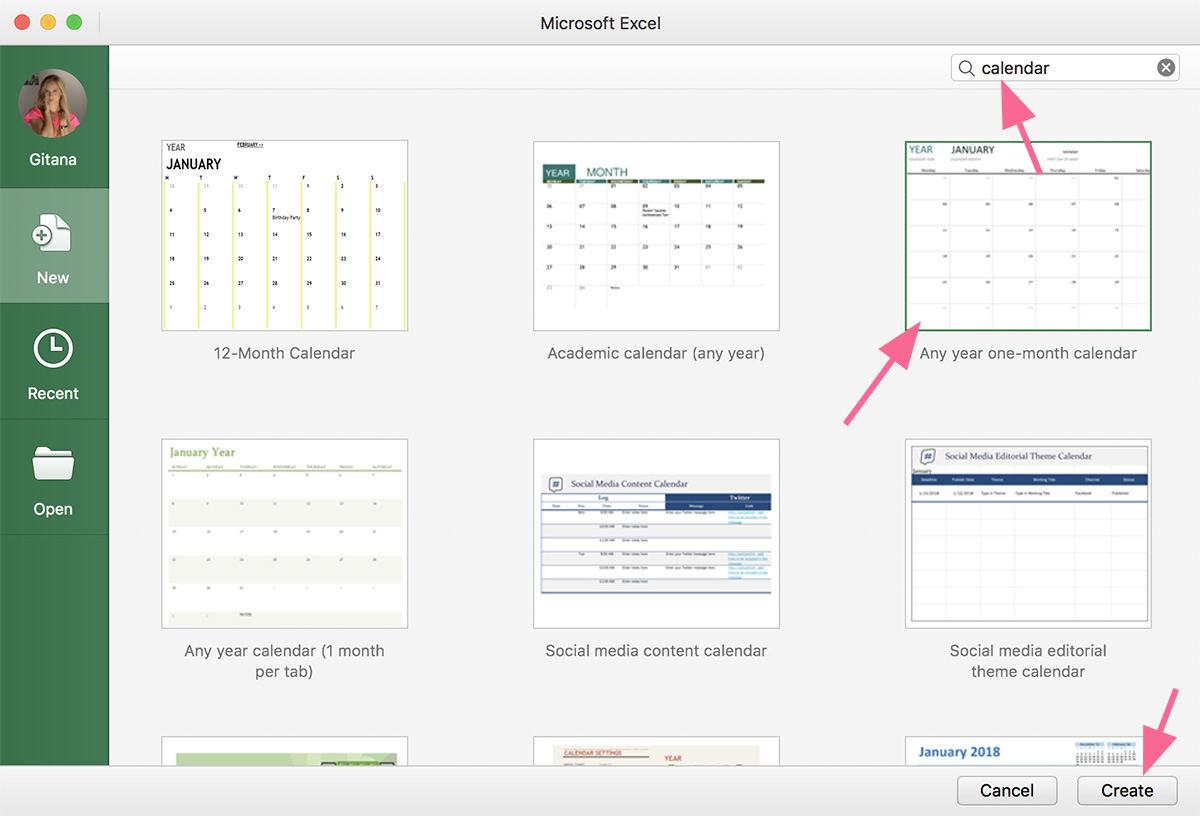Pick the January Year calendar thumbnail
The image size is (1200, 816).
click(x=284, y=533)
